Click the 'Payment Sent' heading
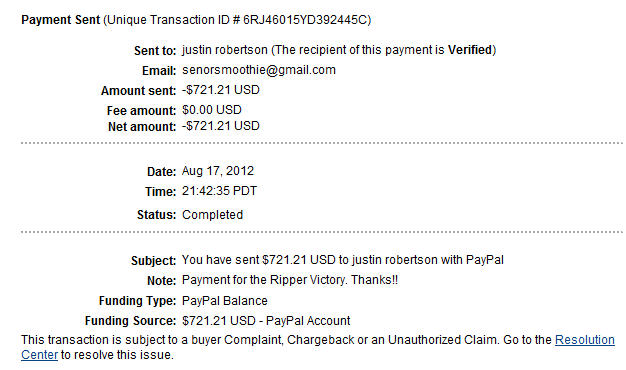The image size is (626, 370). pyautogui.click(x=60, y=20)
